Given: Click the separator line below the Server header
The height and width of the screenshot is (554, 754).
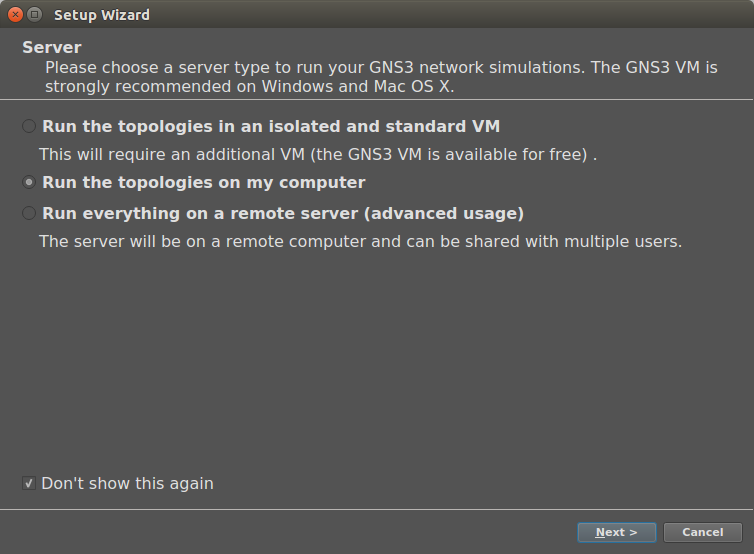Looking at the screenshot, I should (x=377, y=98).
